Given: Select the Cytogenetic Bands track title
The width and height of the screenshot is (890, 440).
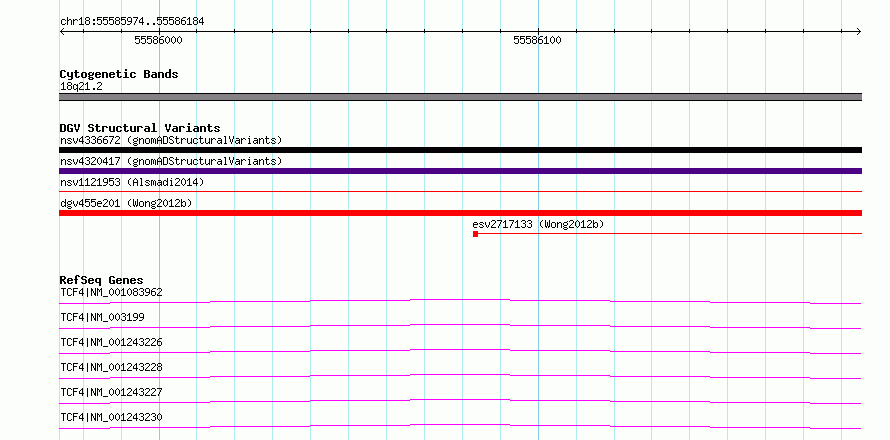Looking at the screenshot, I should [x=119, y=74].
